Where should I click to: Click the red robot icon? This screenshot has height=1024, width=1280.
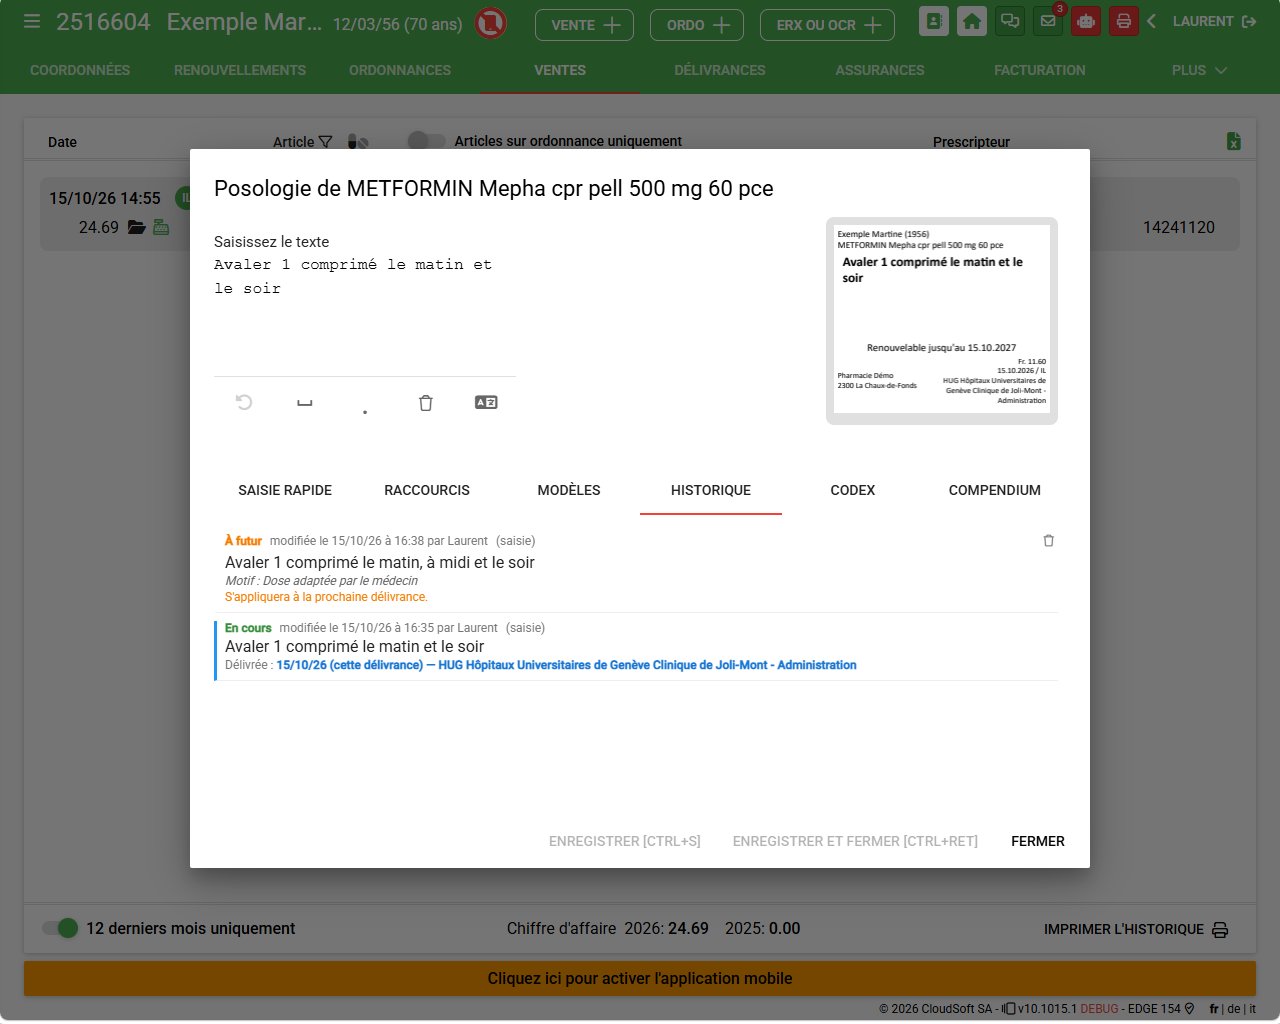click(x=1086, y=21)
